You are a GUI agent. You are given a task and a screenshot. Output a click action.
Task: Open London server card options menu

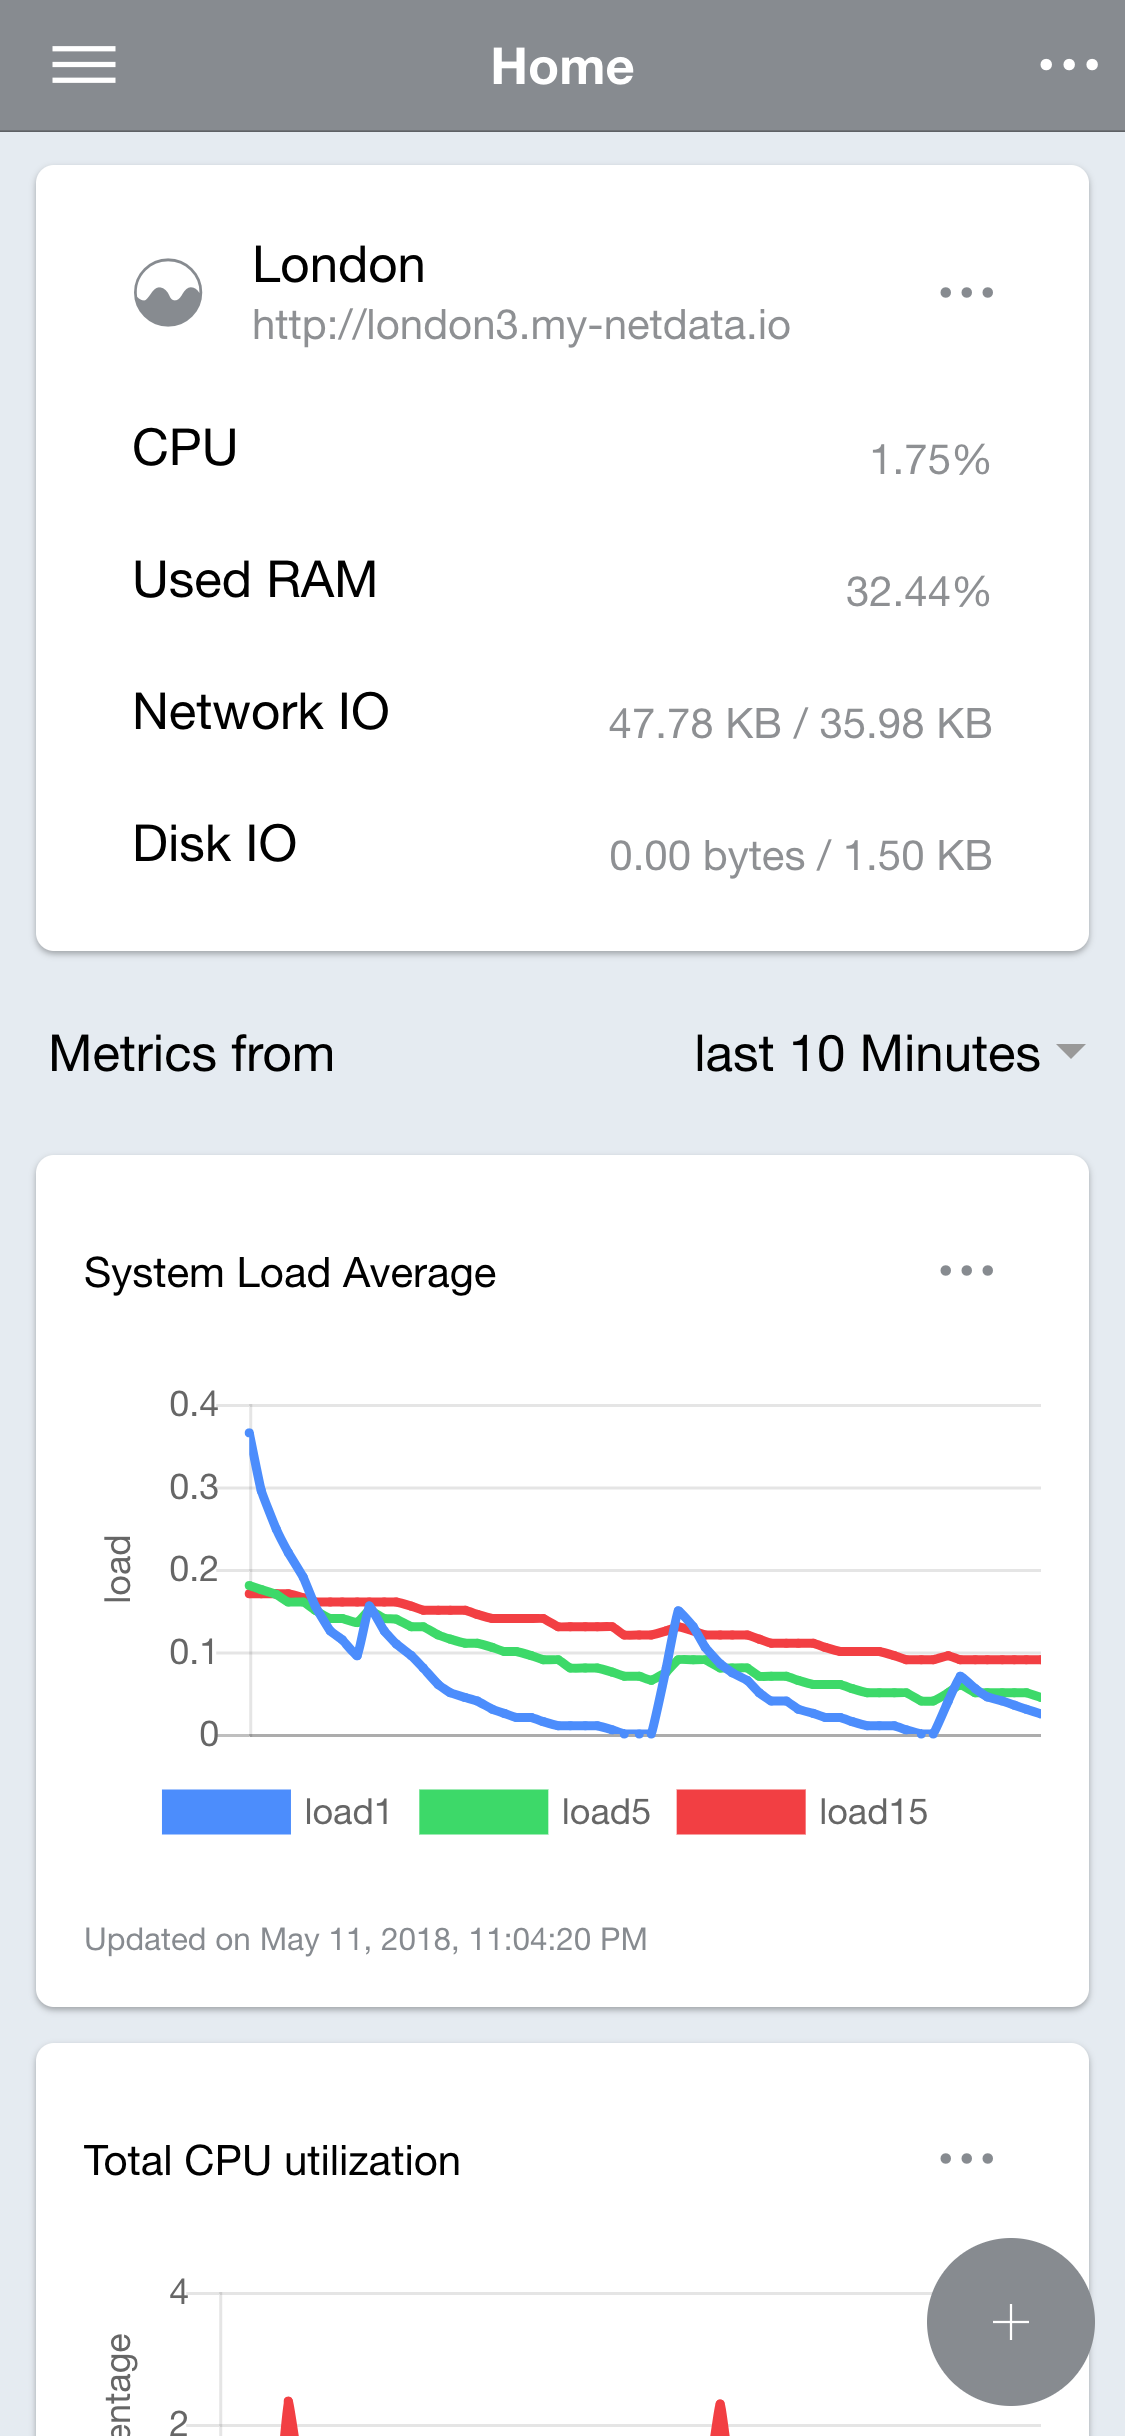(x=966, y=292)
